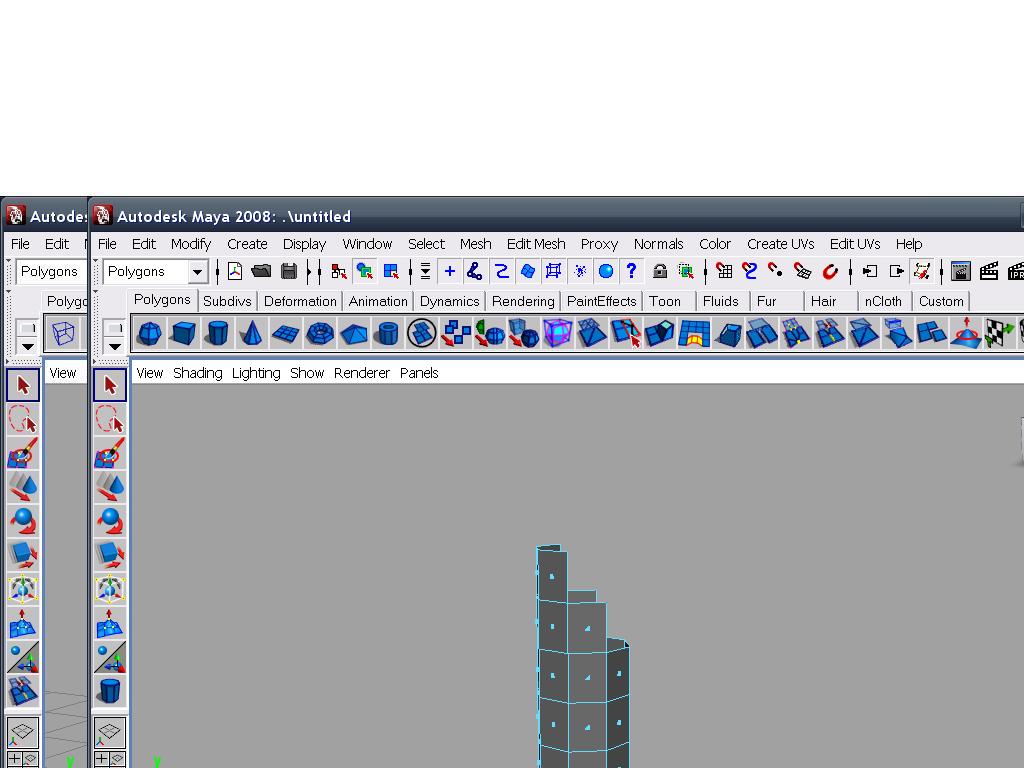Select the Scale tool in front window

[x=110, y=554]
